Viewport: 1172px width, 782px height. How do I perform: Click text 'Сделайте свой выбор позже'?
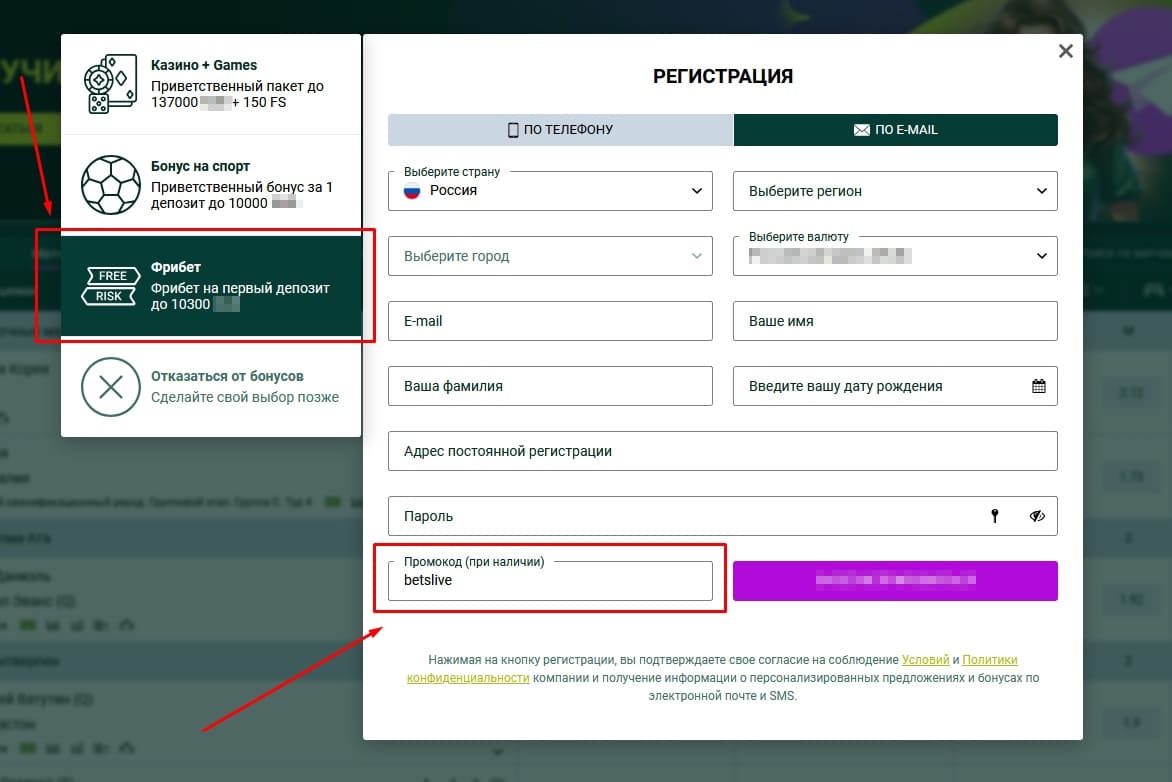[245, 397]
